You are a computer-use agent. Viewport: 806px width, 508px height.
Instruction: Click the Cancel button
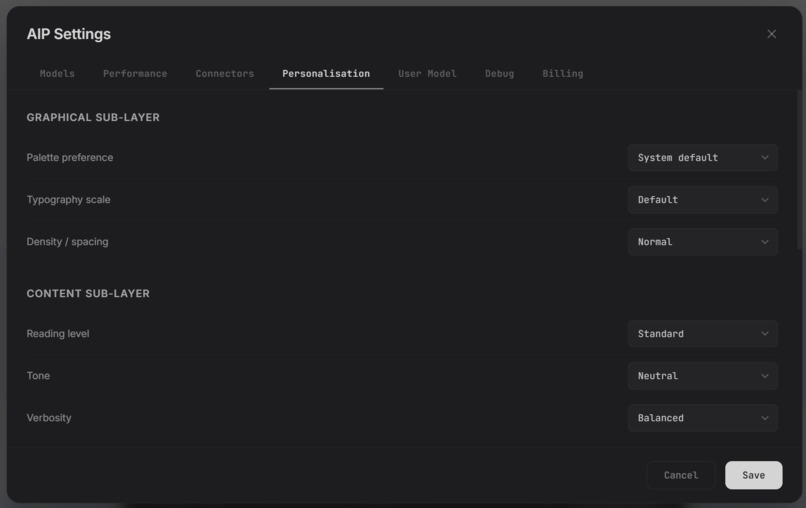[x=681, y=475]
